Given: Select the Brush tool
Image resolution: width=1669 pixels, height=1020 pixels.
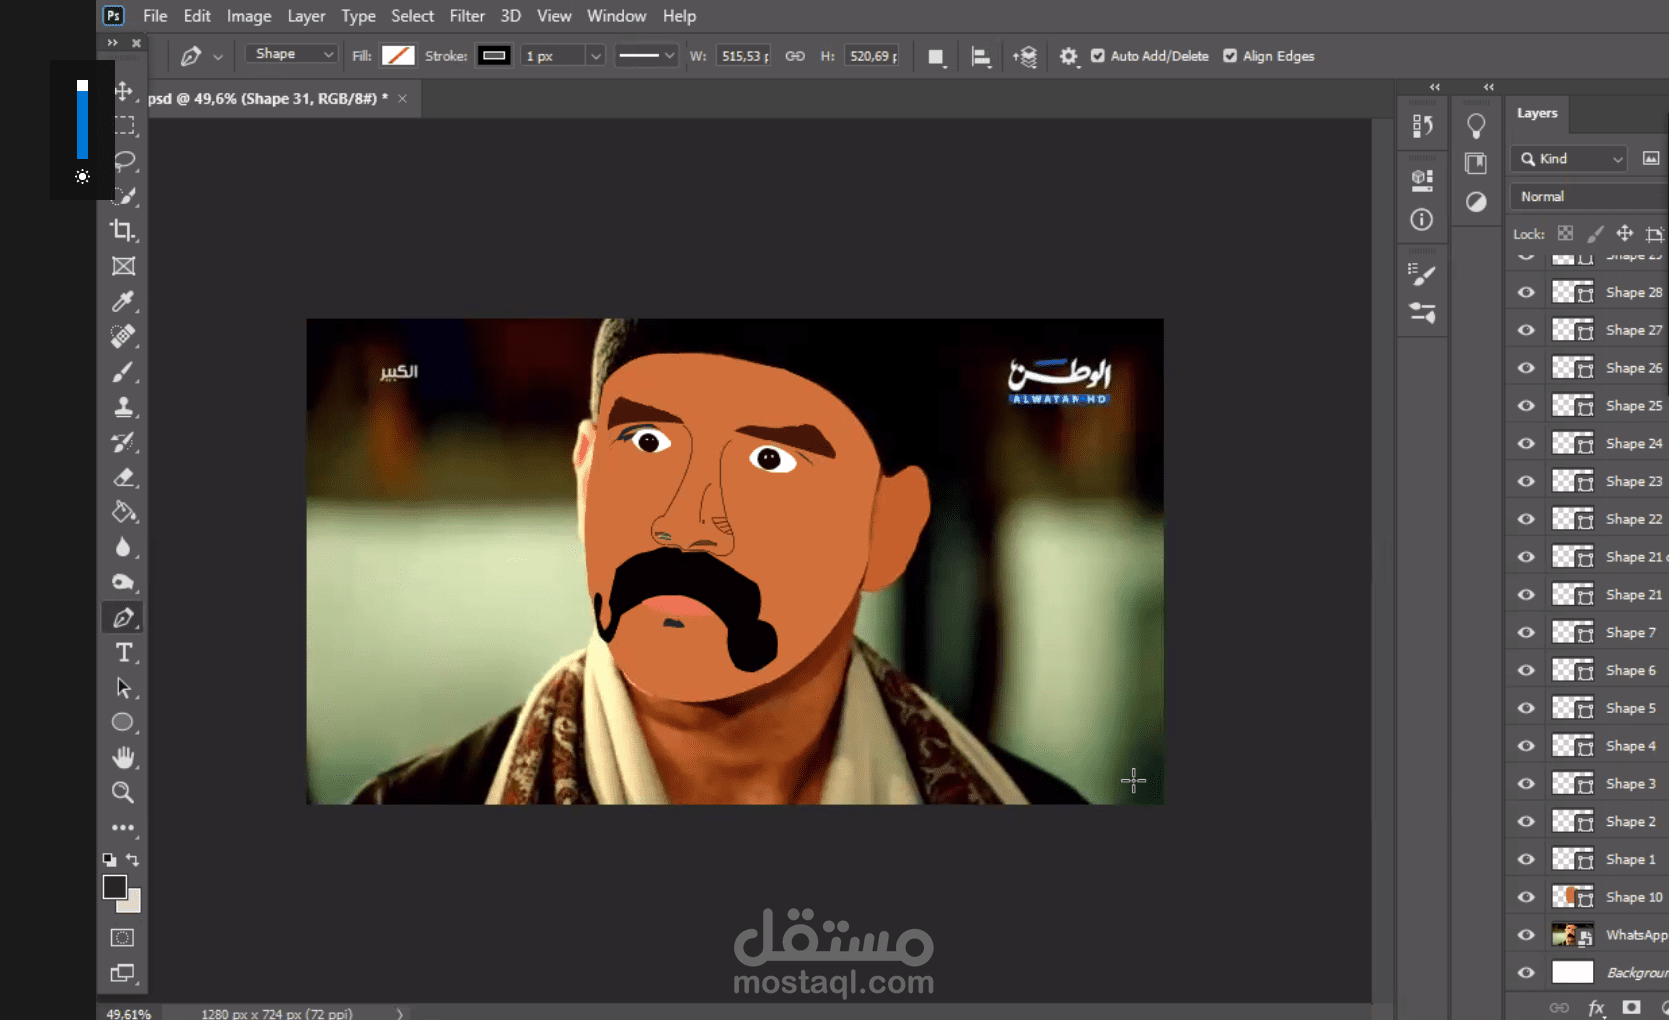Looking at the screenshot, I should [x=123, y=372].
